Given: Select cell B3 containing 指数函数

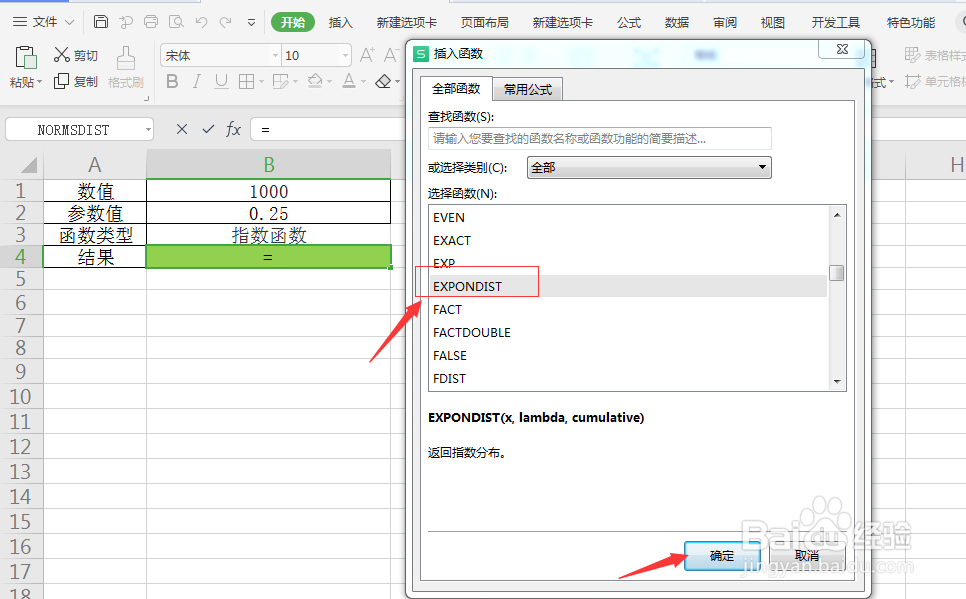Looking at the screenshot, I should click(x=269, y=235).
